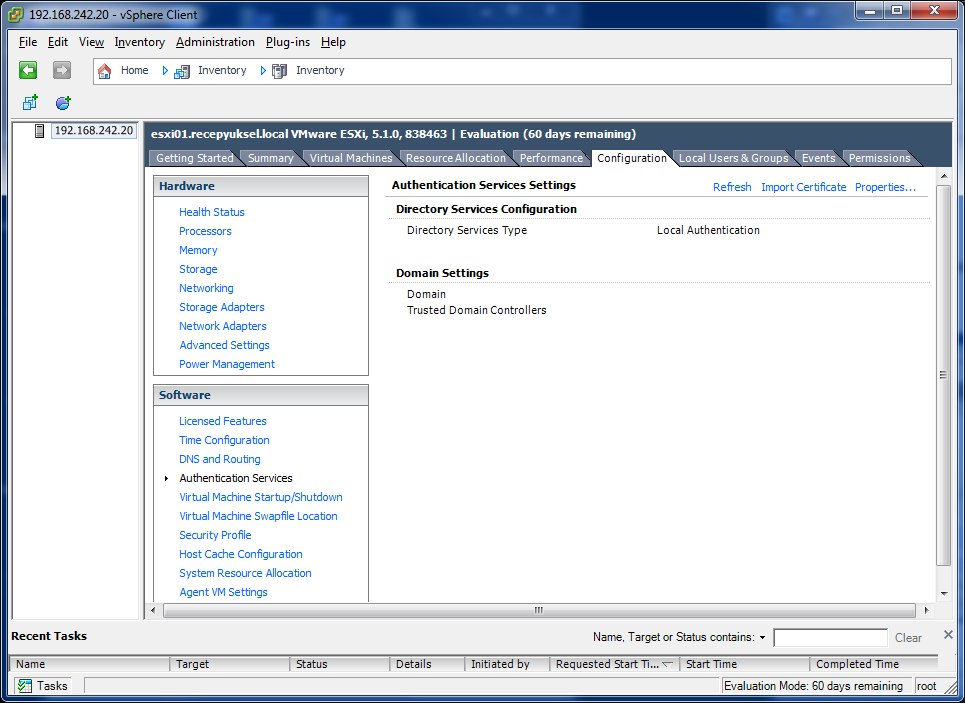Viewport: 965px width, 703px height.
Task: Sort Recent Tasks by Status column
Action: [339, 664]
